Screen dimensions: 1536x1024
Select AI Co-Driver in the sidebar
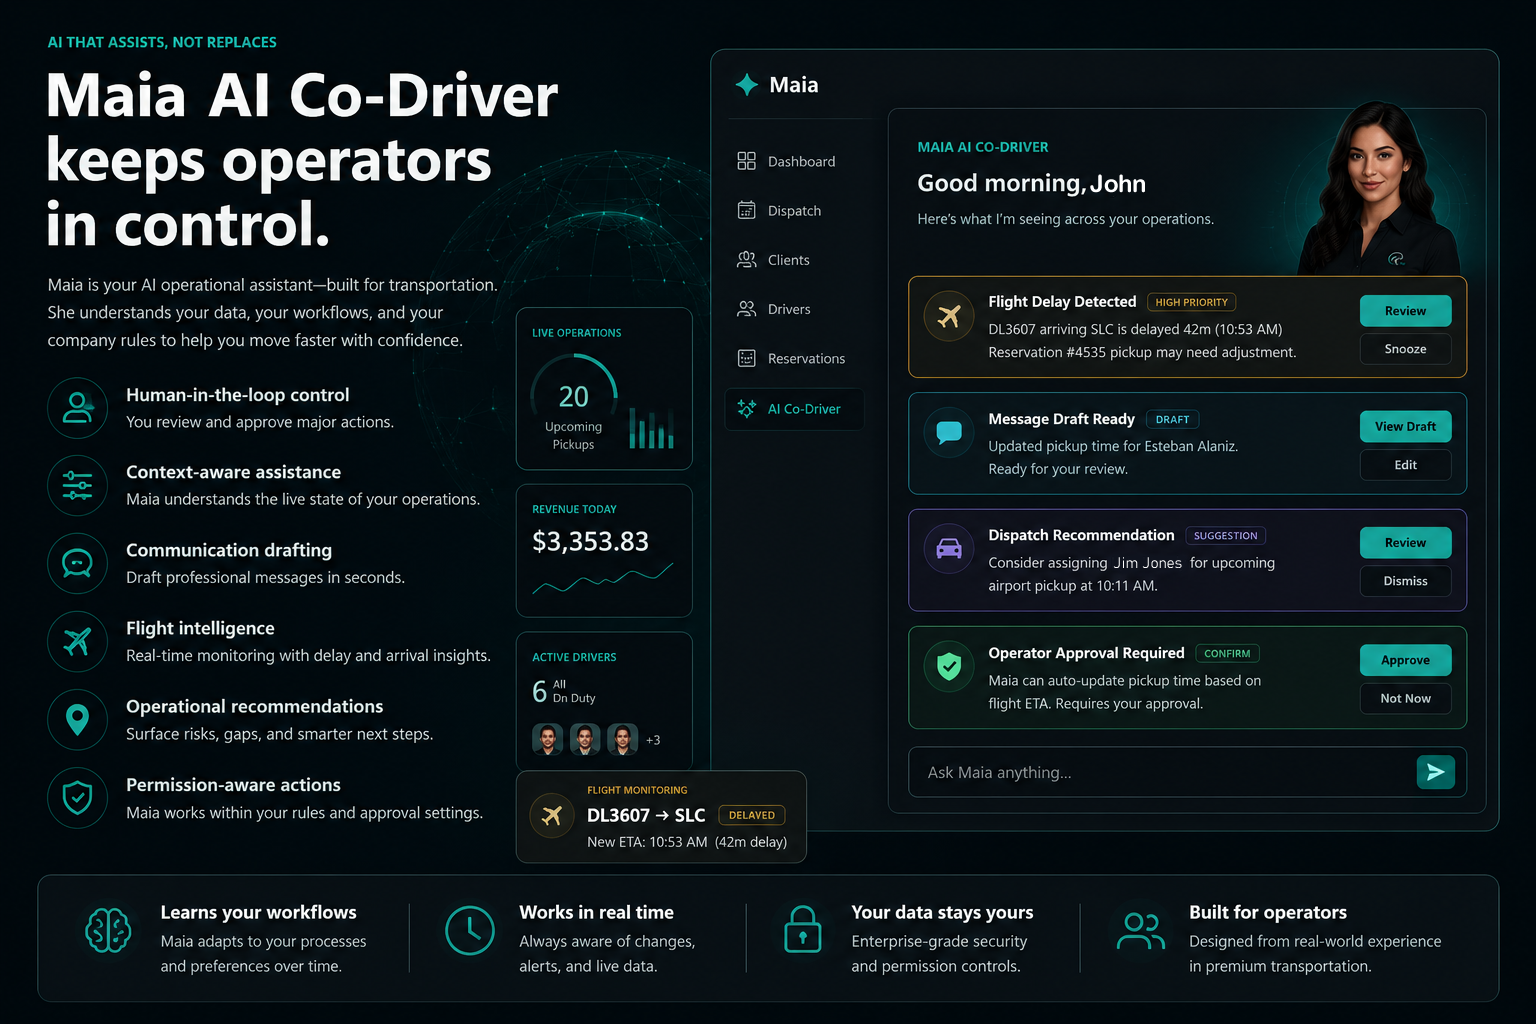(x=794, y=409)
